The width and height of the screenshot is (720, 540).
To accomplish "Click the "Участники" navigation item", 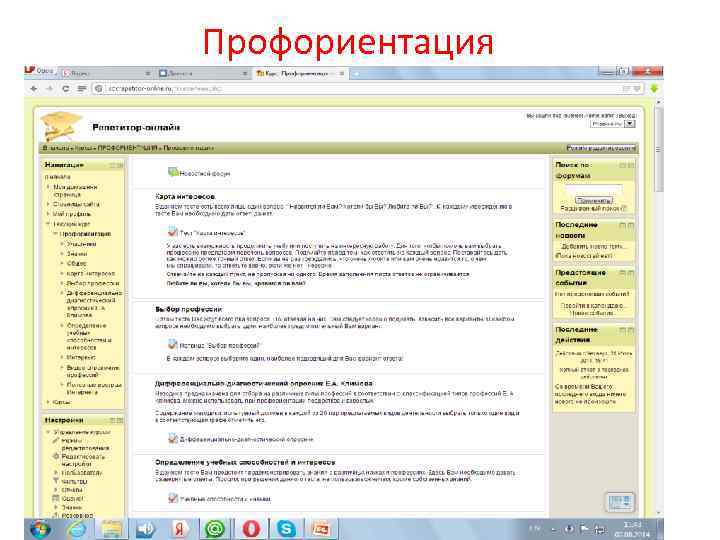I will tap(81, 244).
